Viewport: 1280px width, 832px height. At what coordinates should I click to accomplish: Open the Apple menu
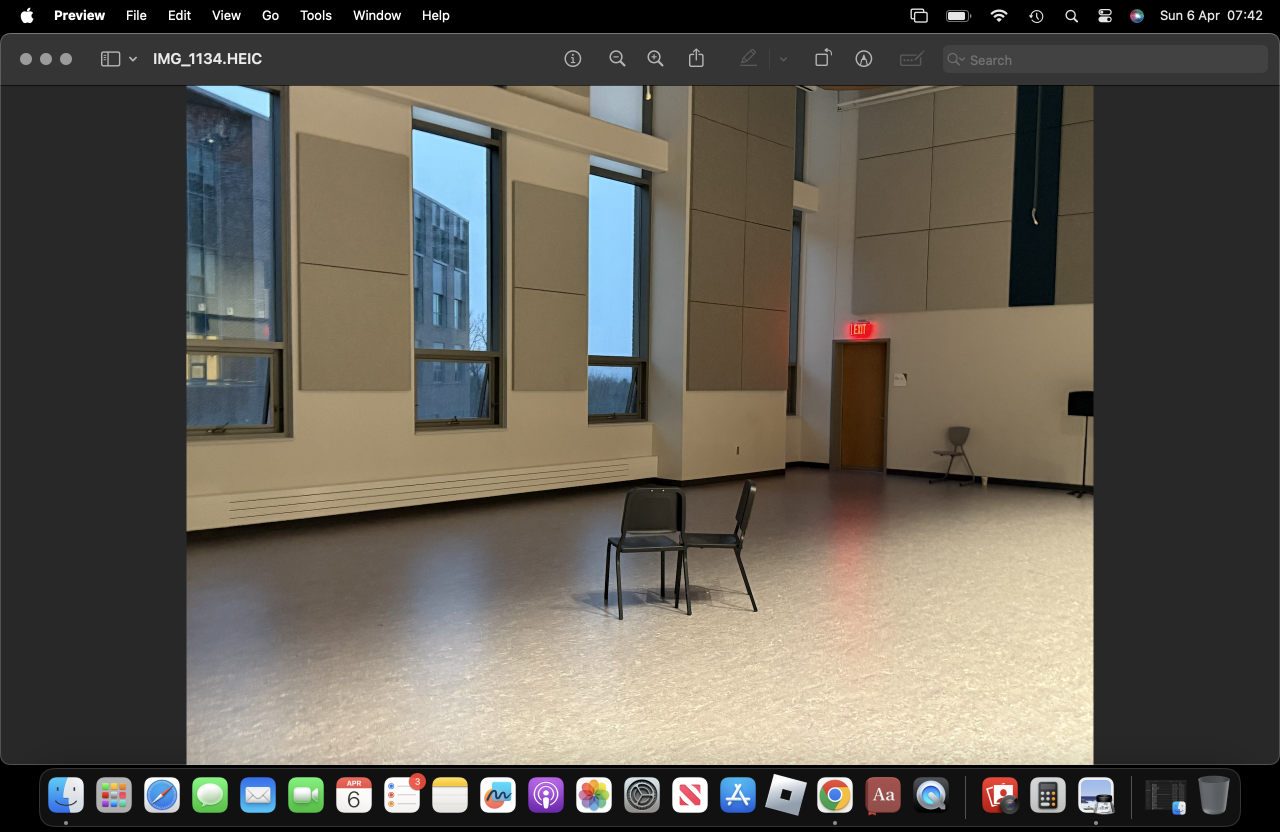[27, 15]
